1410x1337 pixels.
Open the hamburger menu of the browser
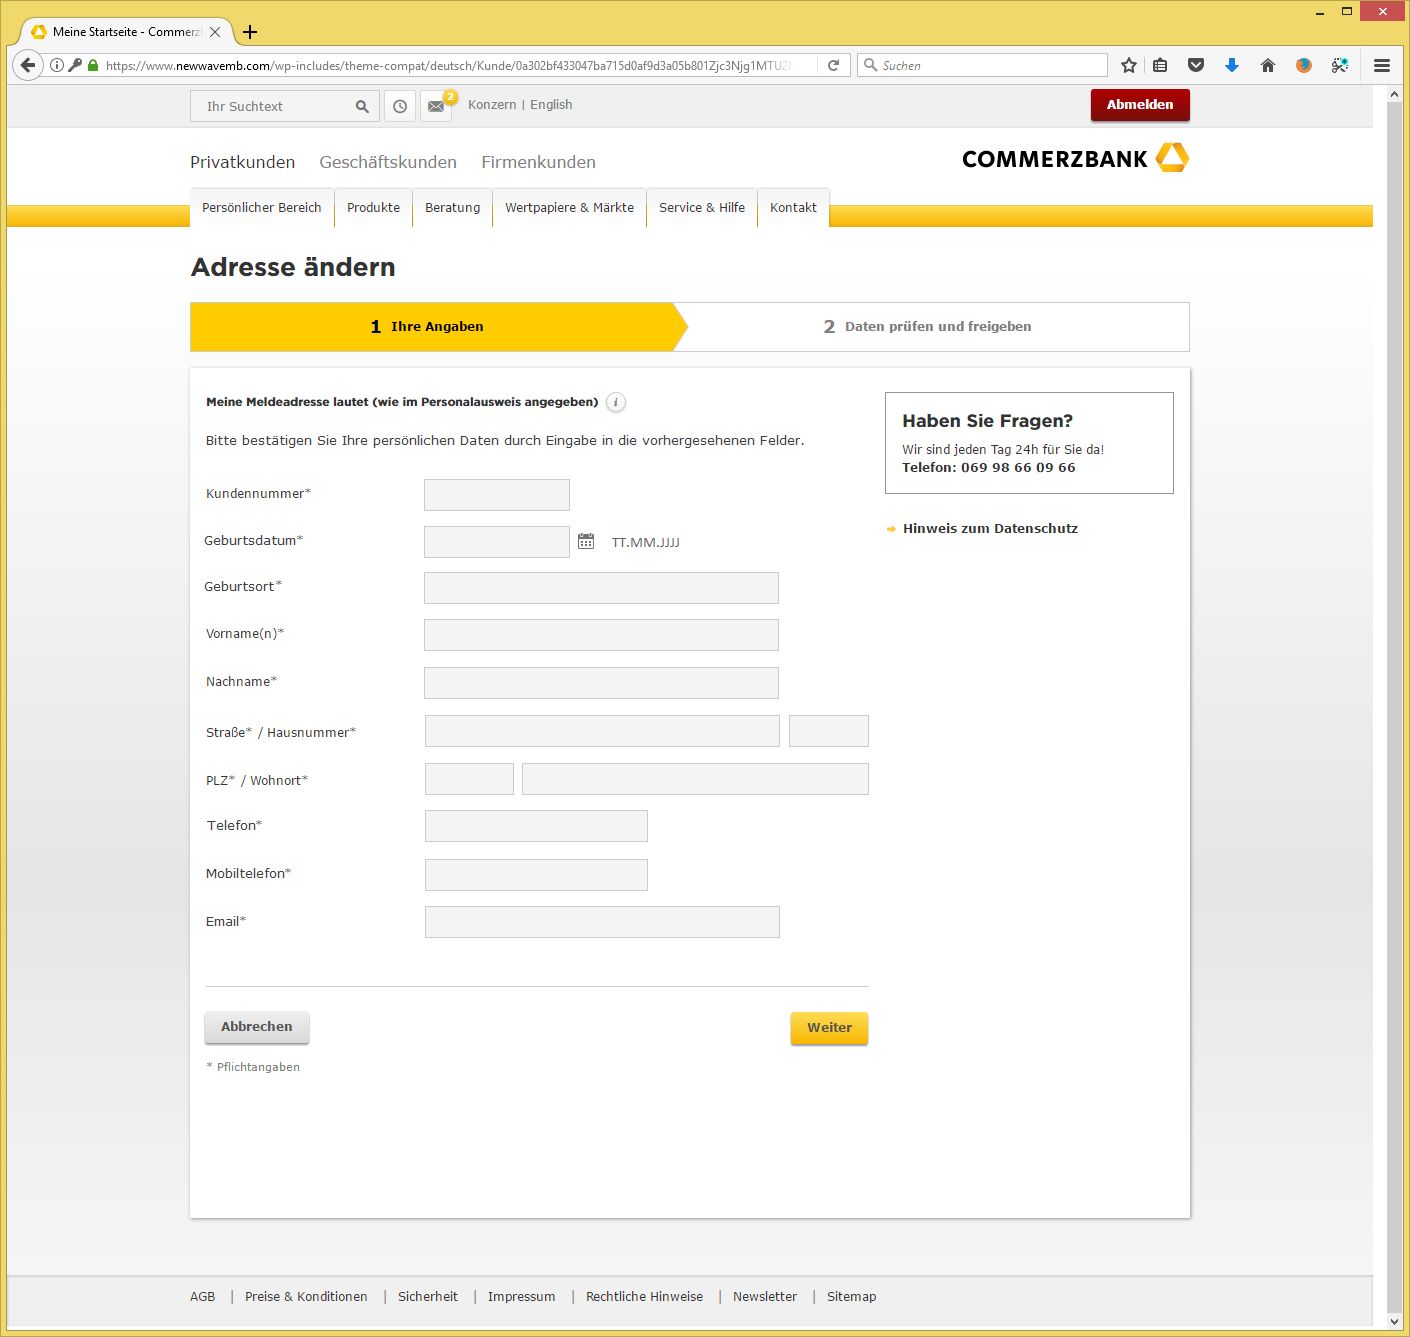tap(1382, 65)
